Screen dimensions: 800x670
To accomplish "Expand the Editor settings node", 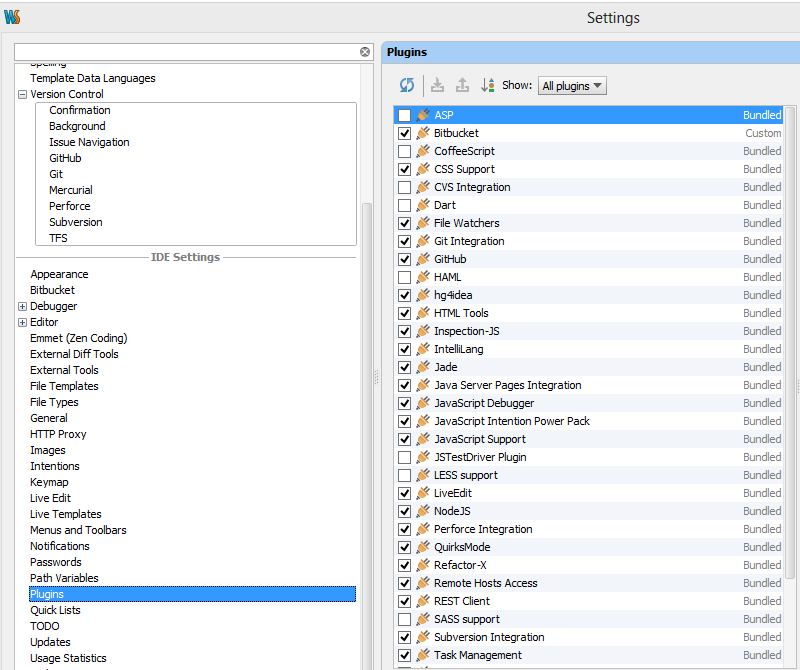I will point(22,322).
